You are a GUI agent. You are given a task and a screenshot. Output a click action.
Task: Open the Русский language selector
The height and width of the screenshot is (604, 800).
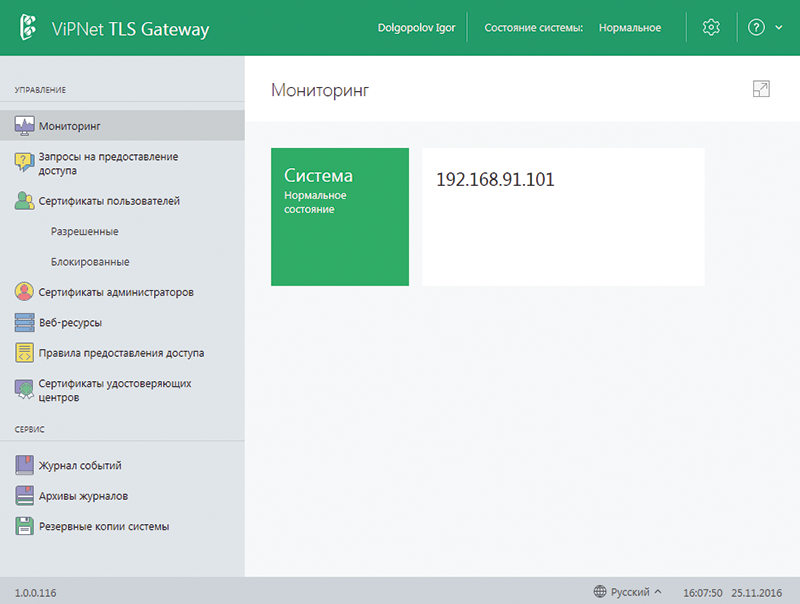point(630,591)
